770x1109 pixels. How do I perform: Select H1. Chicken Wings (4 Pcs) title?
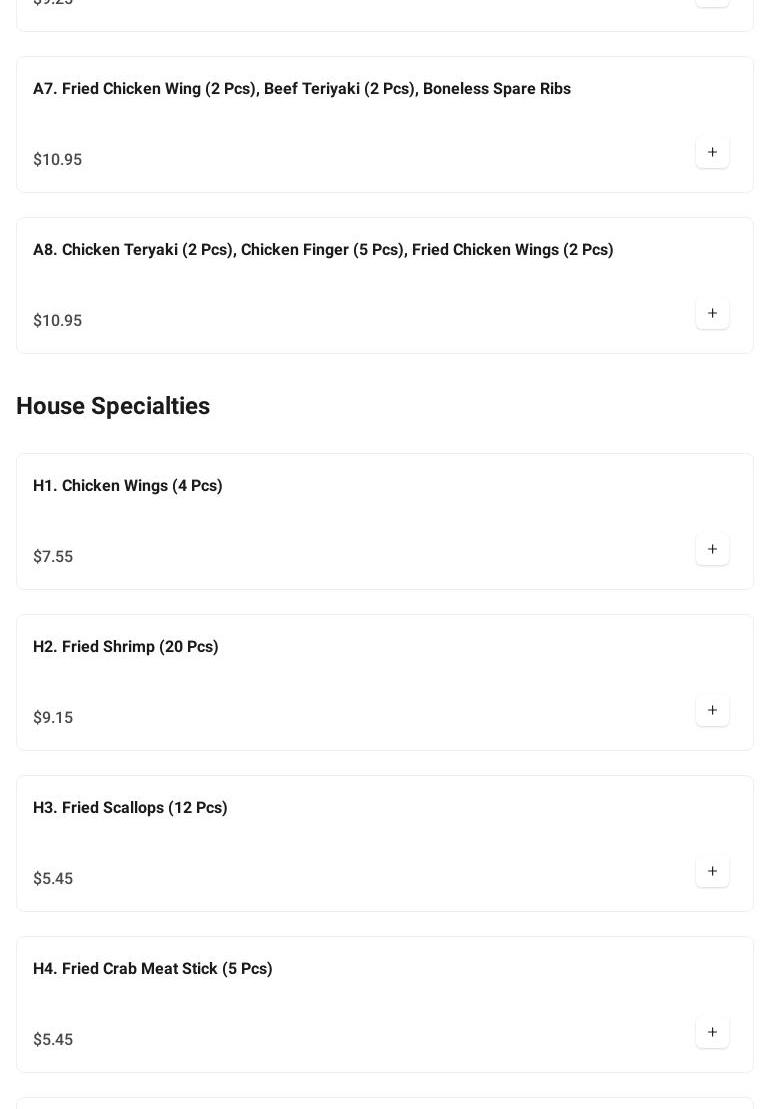127,486
